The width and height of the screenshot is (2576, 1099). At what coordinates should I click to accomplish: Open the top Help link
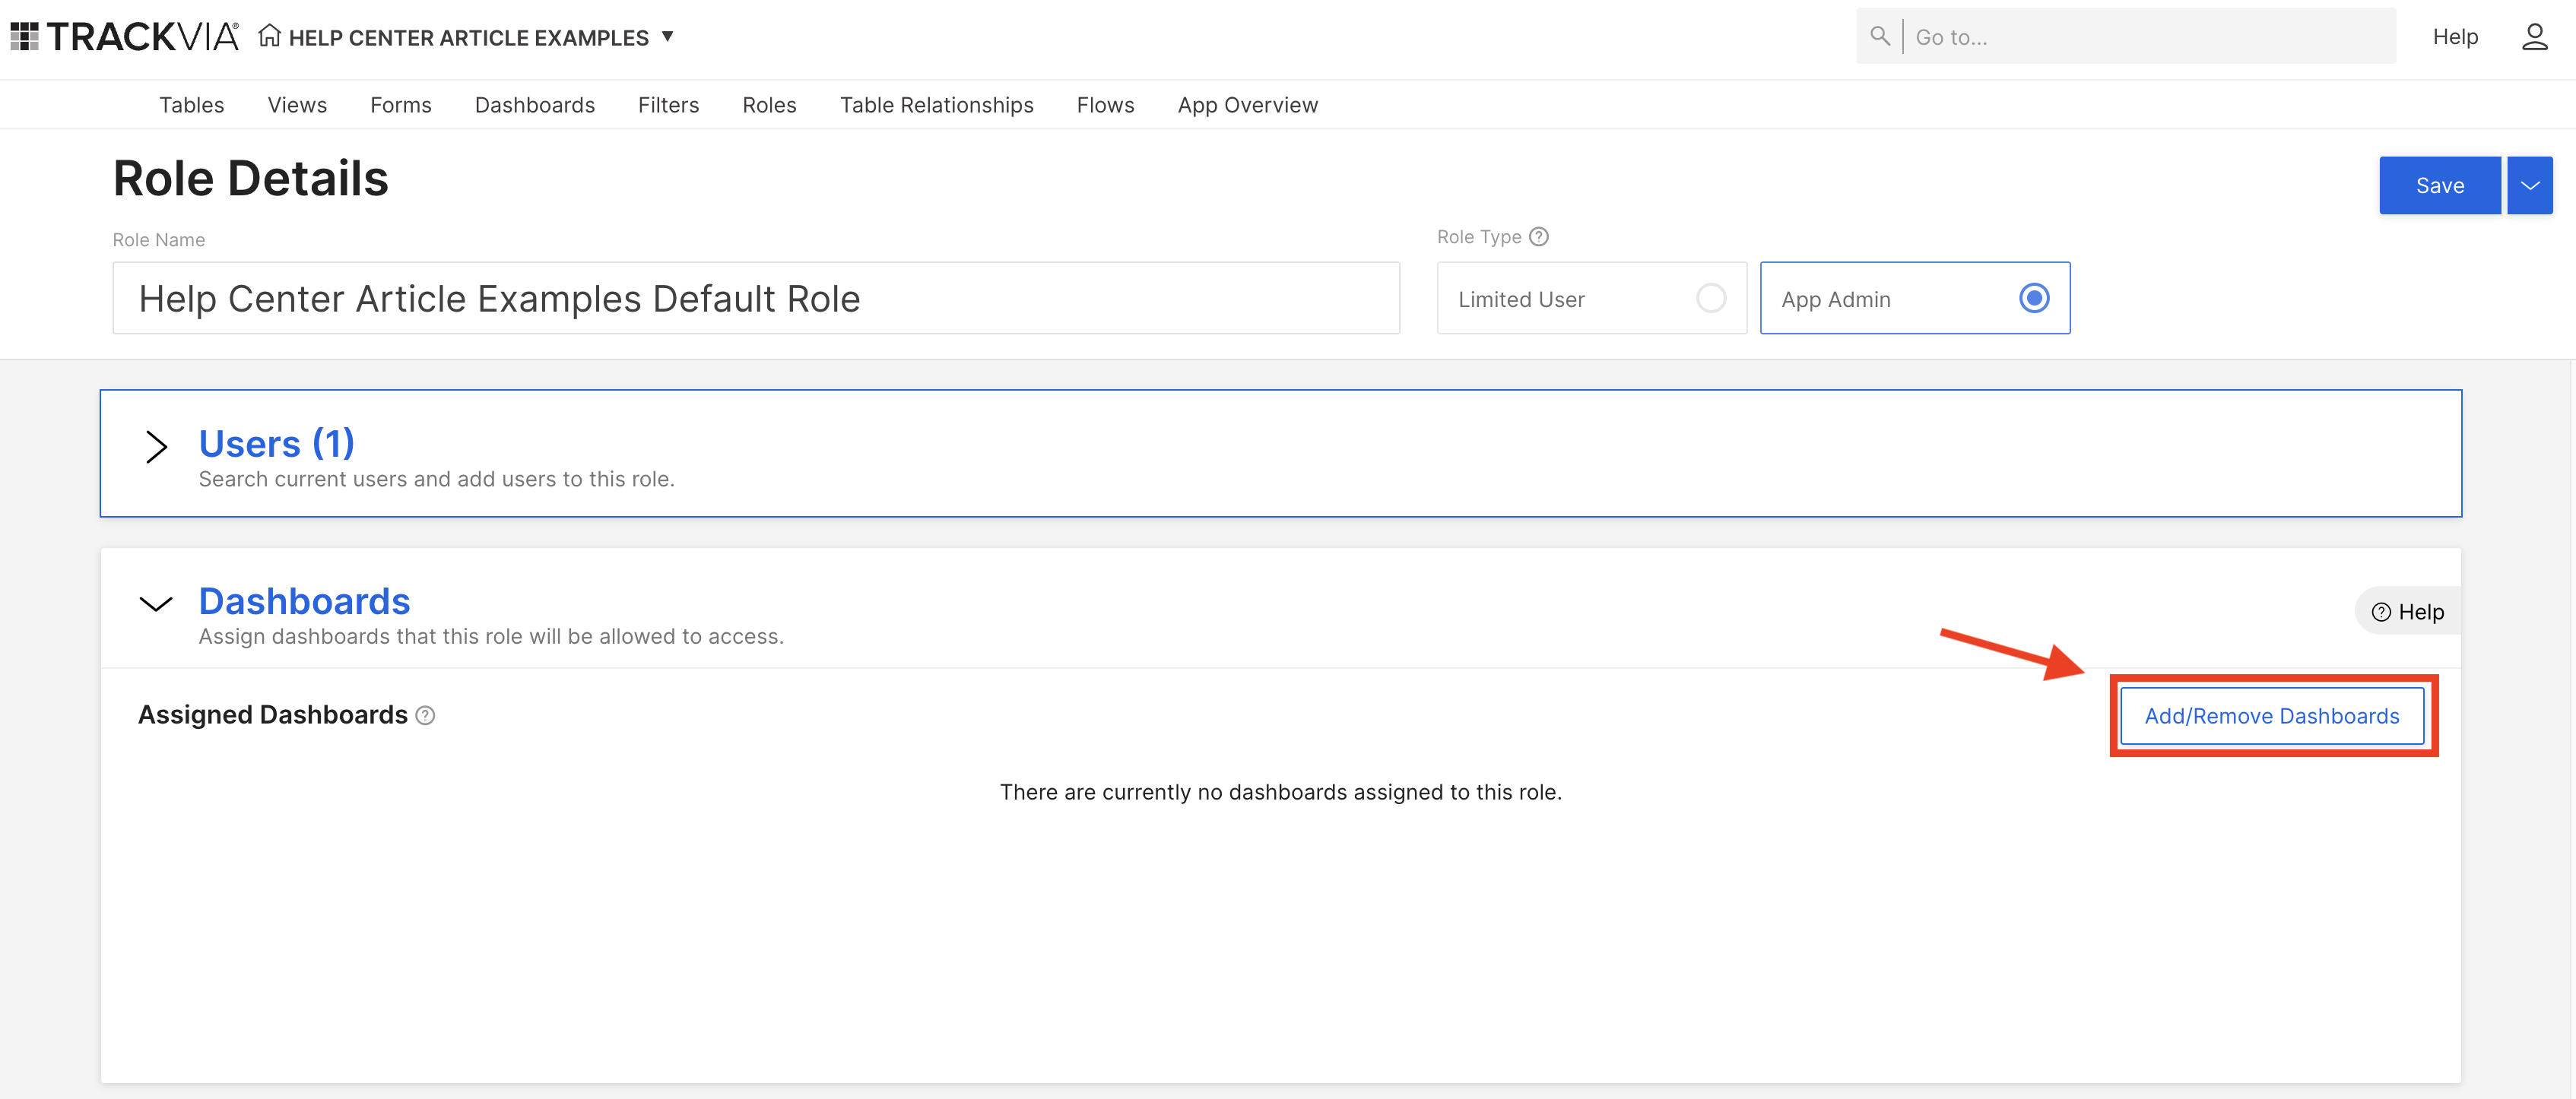pos(2455,37)
